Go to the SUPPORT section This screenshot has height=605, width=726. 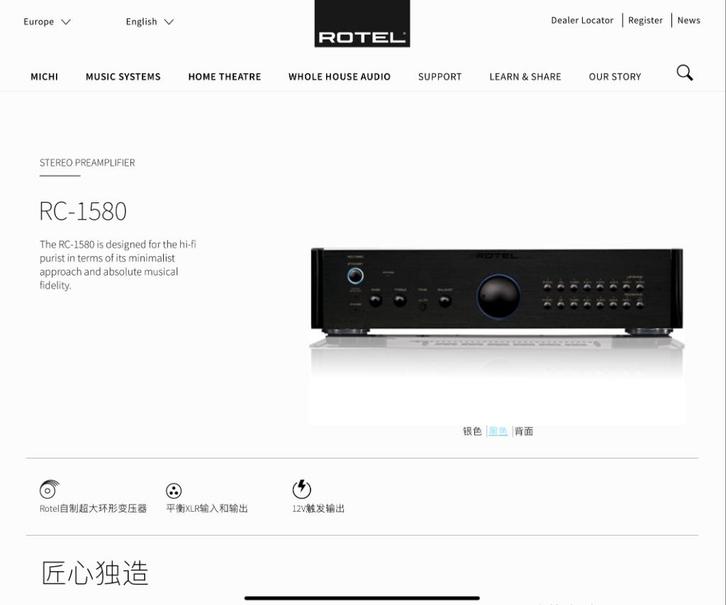tap(440, 77)
